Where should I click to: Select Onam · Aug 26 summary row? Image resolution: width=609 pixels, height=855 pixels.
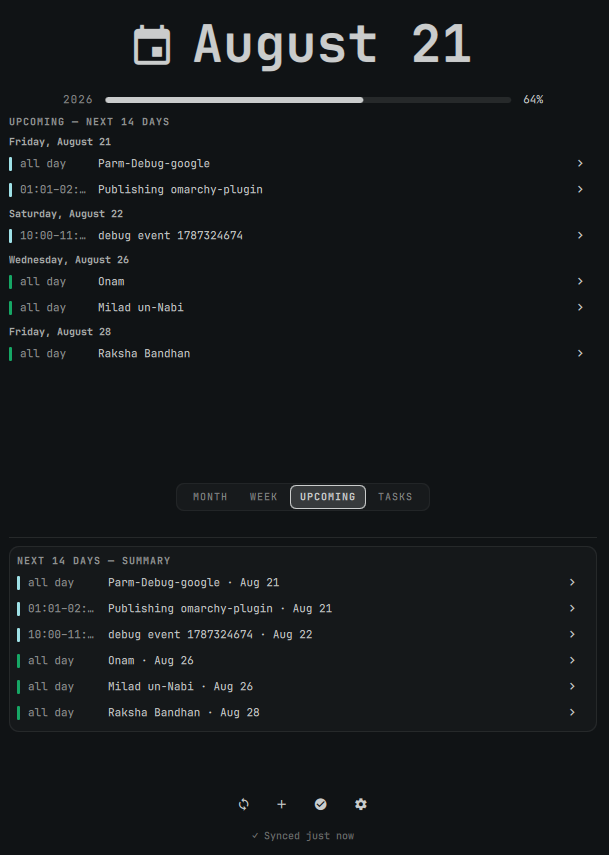click(299, 660)
